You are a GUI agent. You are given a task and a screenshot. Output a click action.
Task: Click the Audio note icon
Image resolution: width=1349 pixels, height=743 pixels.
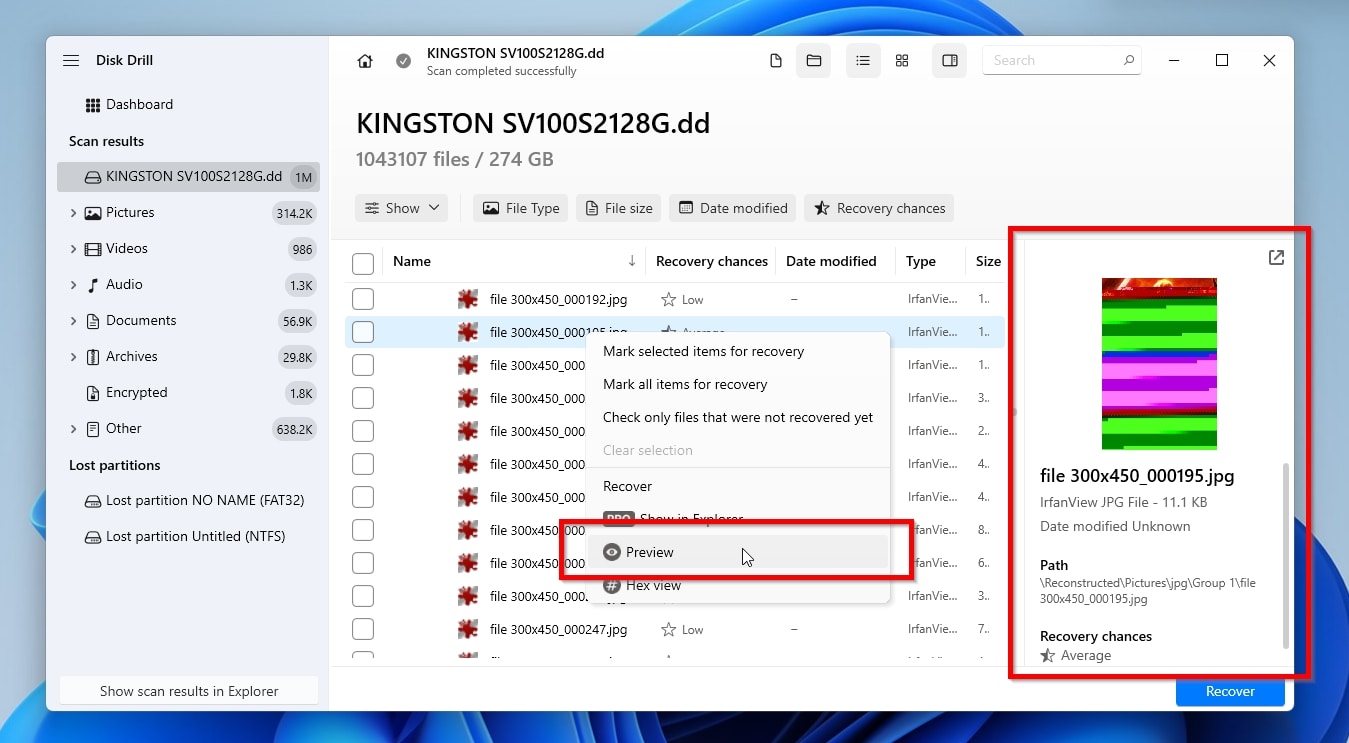pos(93,285)
